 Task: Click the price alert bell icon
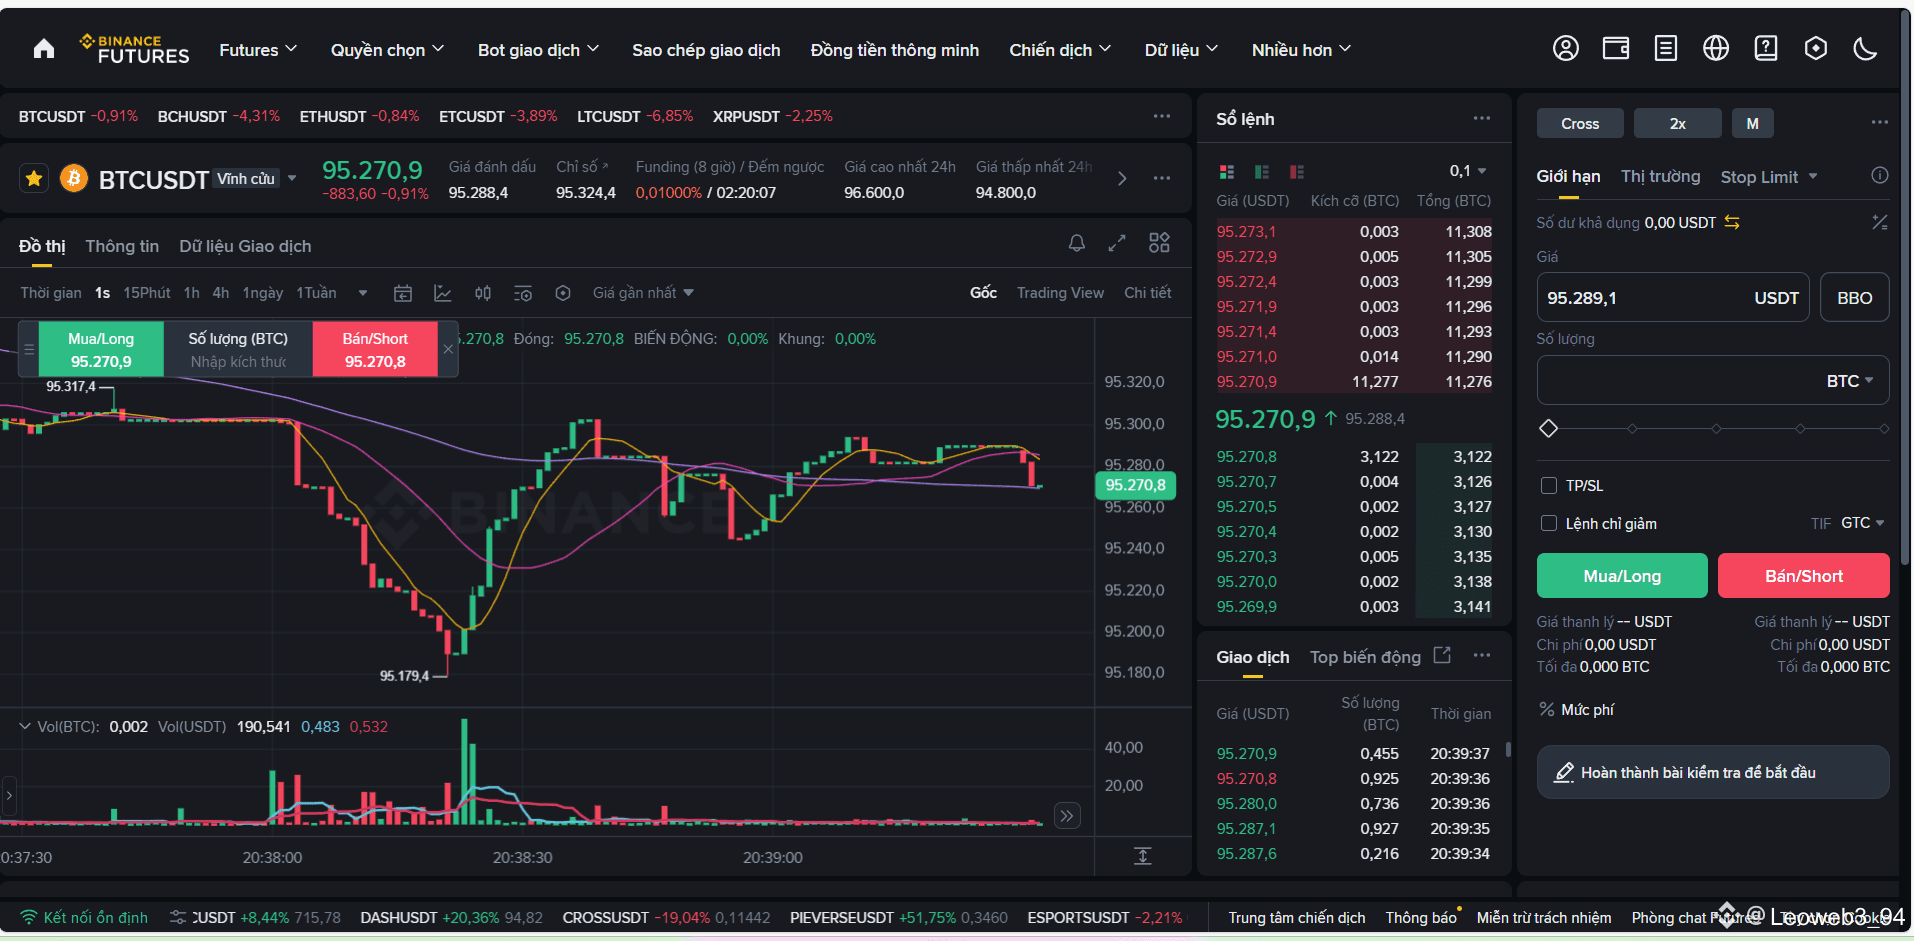1077,243
